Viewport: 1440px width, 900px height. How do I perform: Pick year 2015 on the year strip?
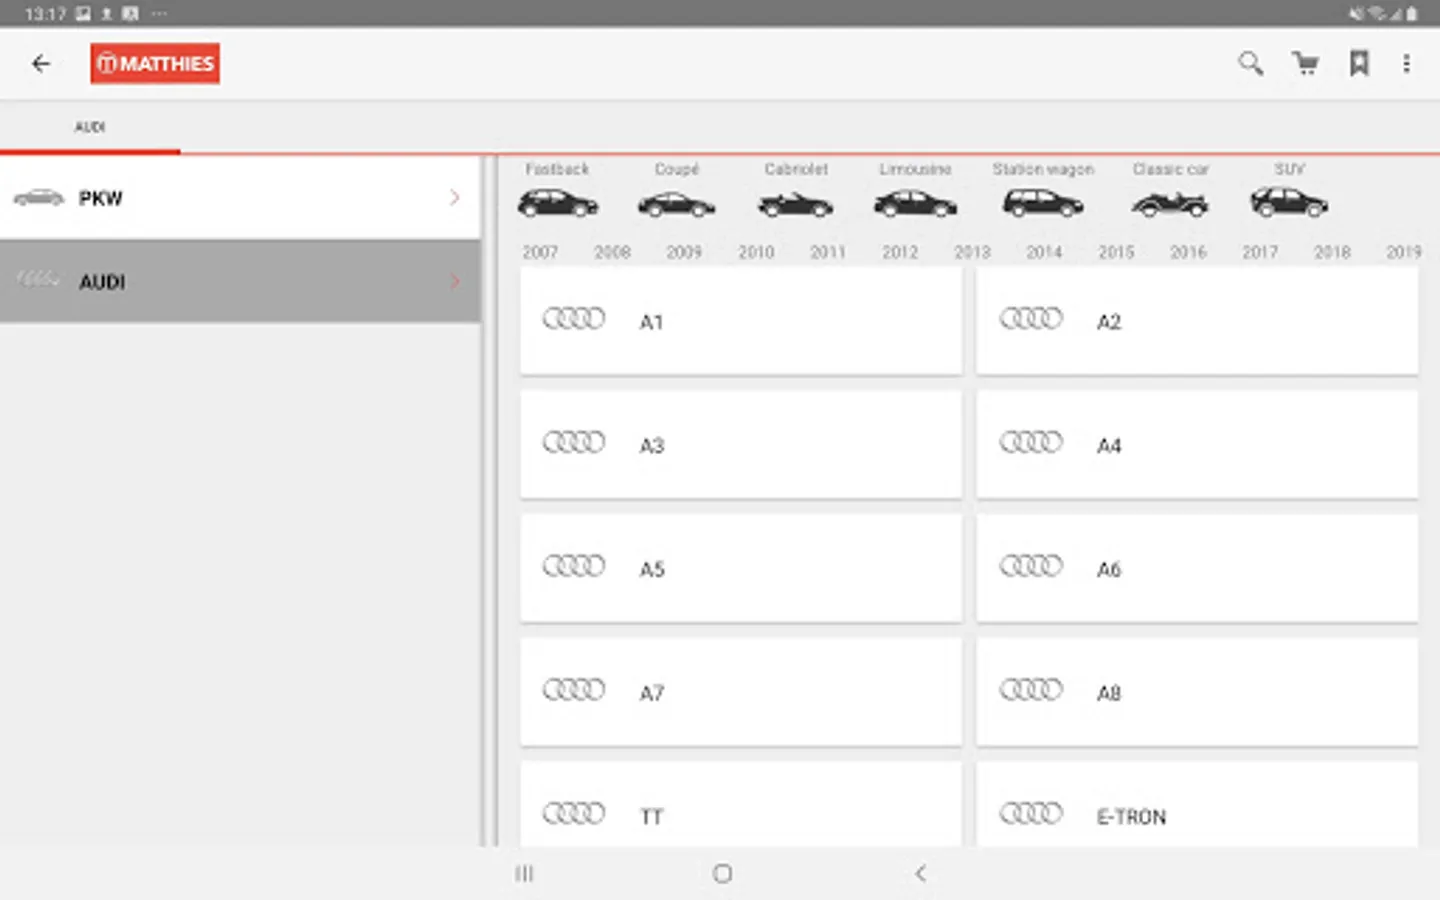coord(1116,252)
